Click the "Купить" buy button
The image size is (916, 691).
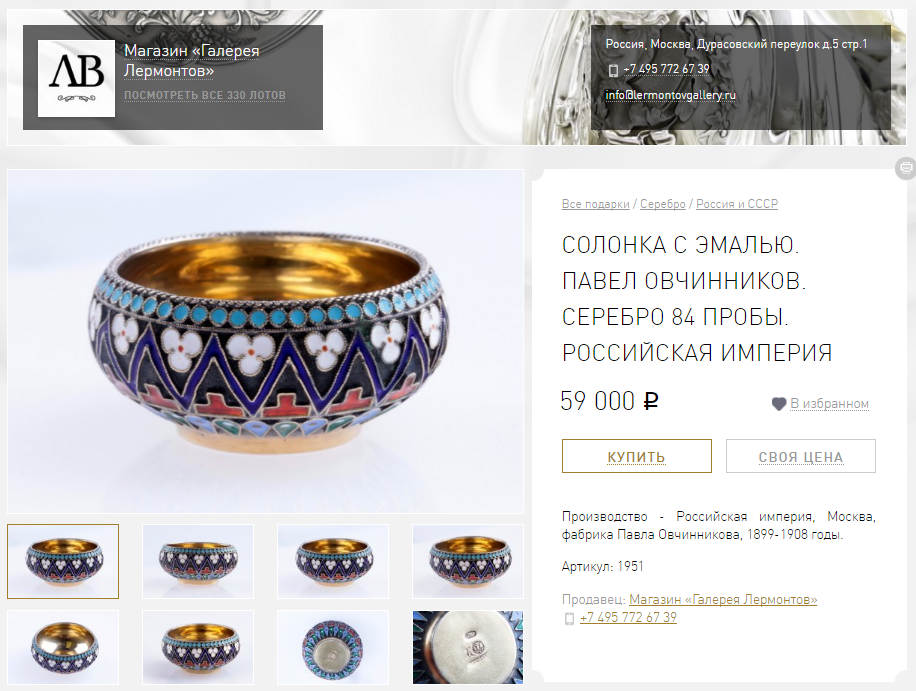coord(637,456)
